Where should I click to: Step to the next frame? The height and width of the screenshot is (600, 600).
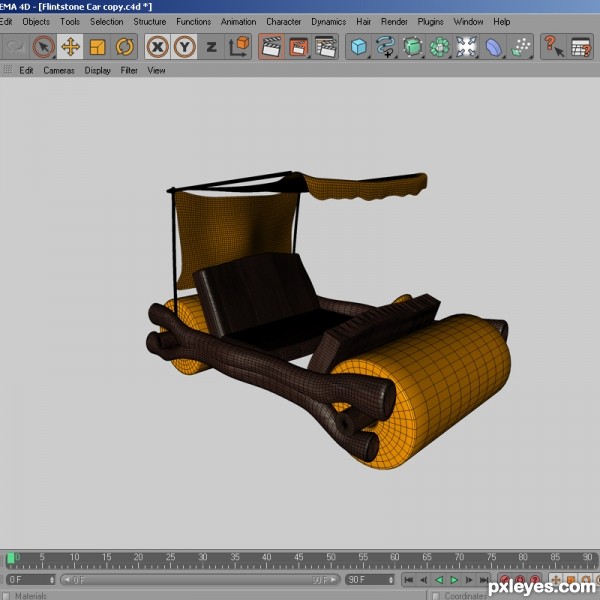[469, 580]
